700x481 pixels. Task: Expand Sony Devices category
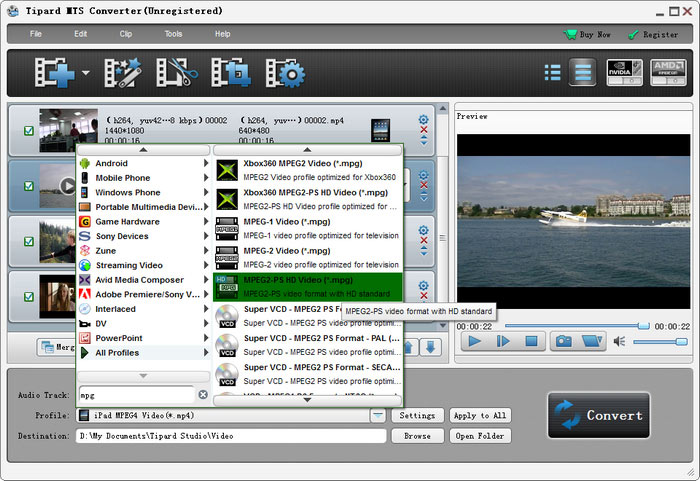(x=144, y=236)
